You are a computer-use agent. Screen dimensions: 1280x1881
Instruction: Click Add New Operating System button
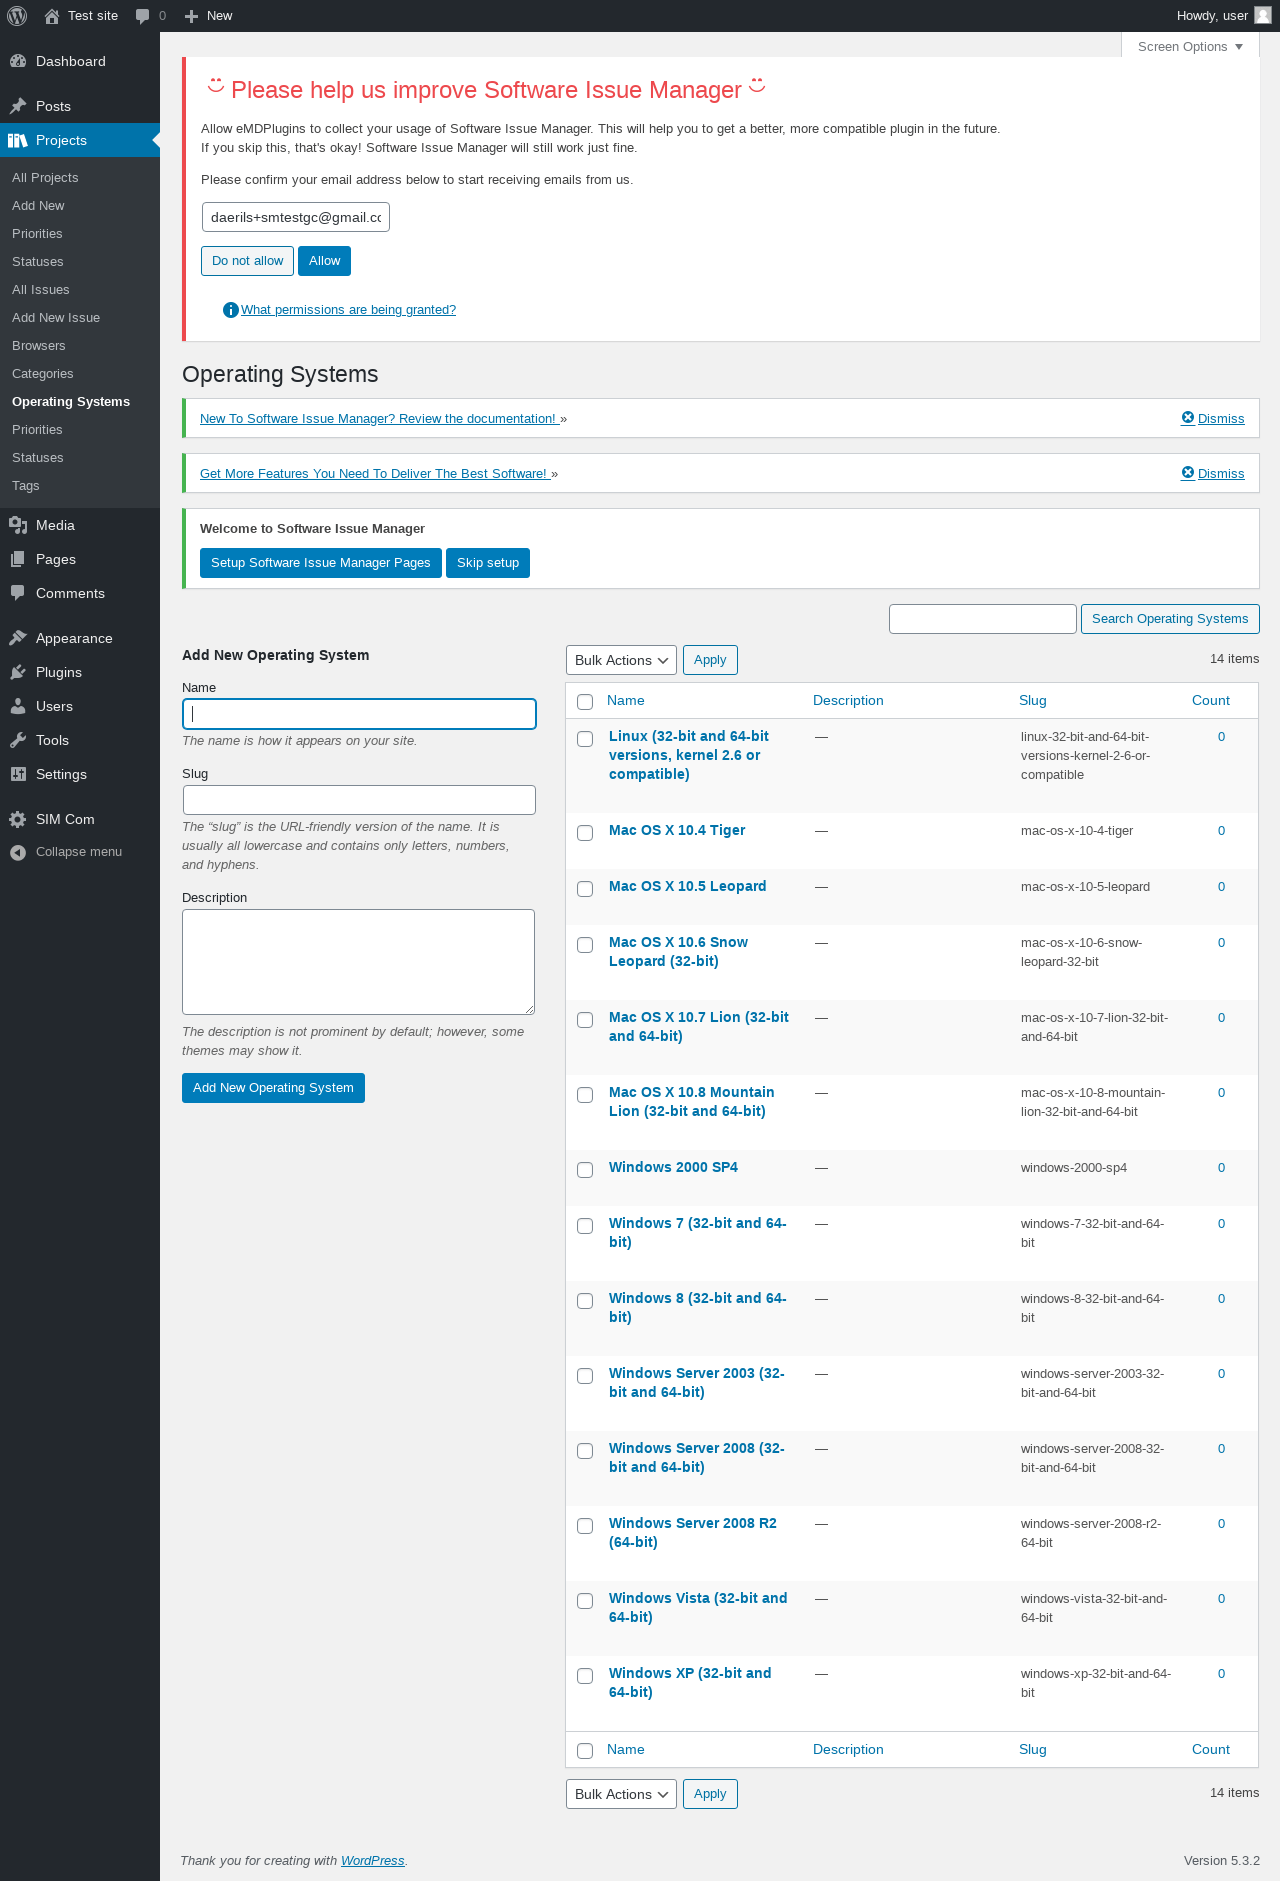click(273, 1088)
